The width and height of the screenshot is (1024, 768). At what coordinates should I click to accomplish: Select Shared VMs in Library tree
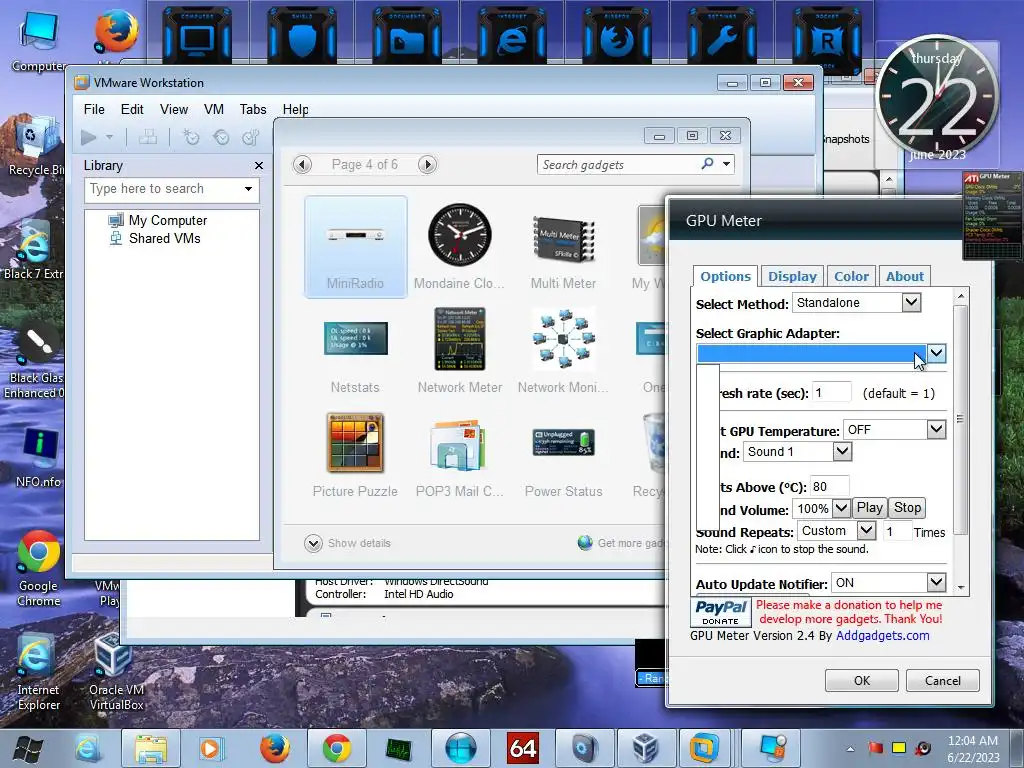point(165,238)
